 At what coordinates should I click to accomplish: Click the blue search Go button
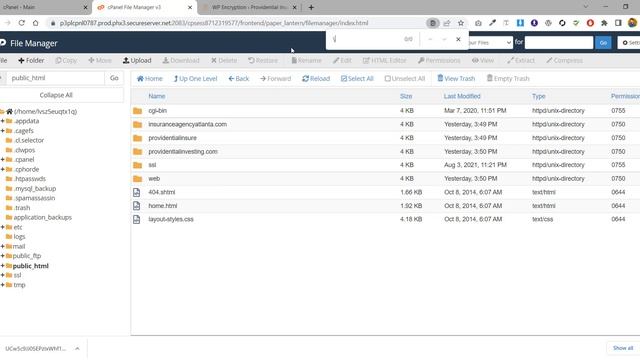603,42
